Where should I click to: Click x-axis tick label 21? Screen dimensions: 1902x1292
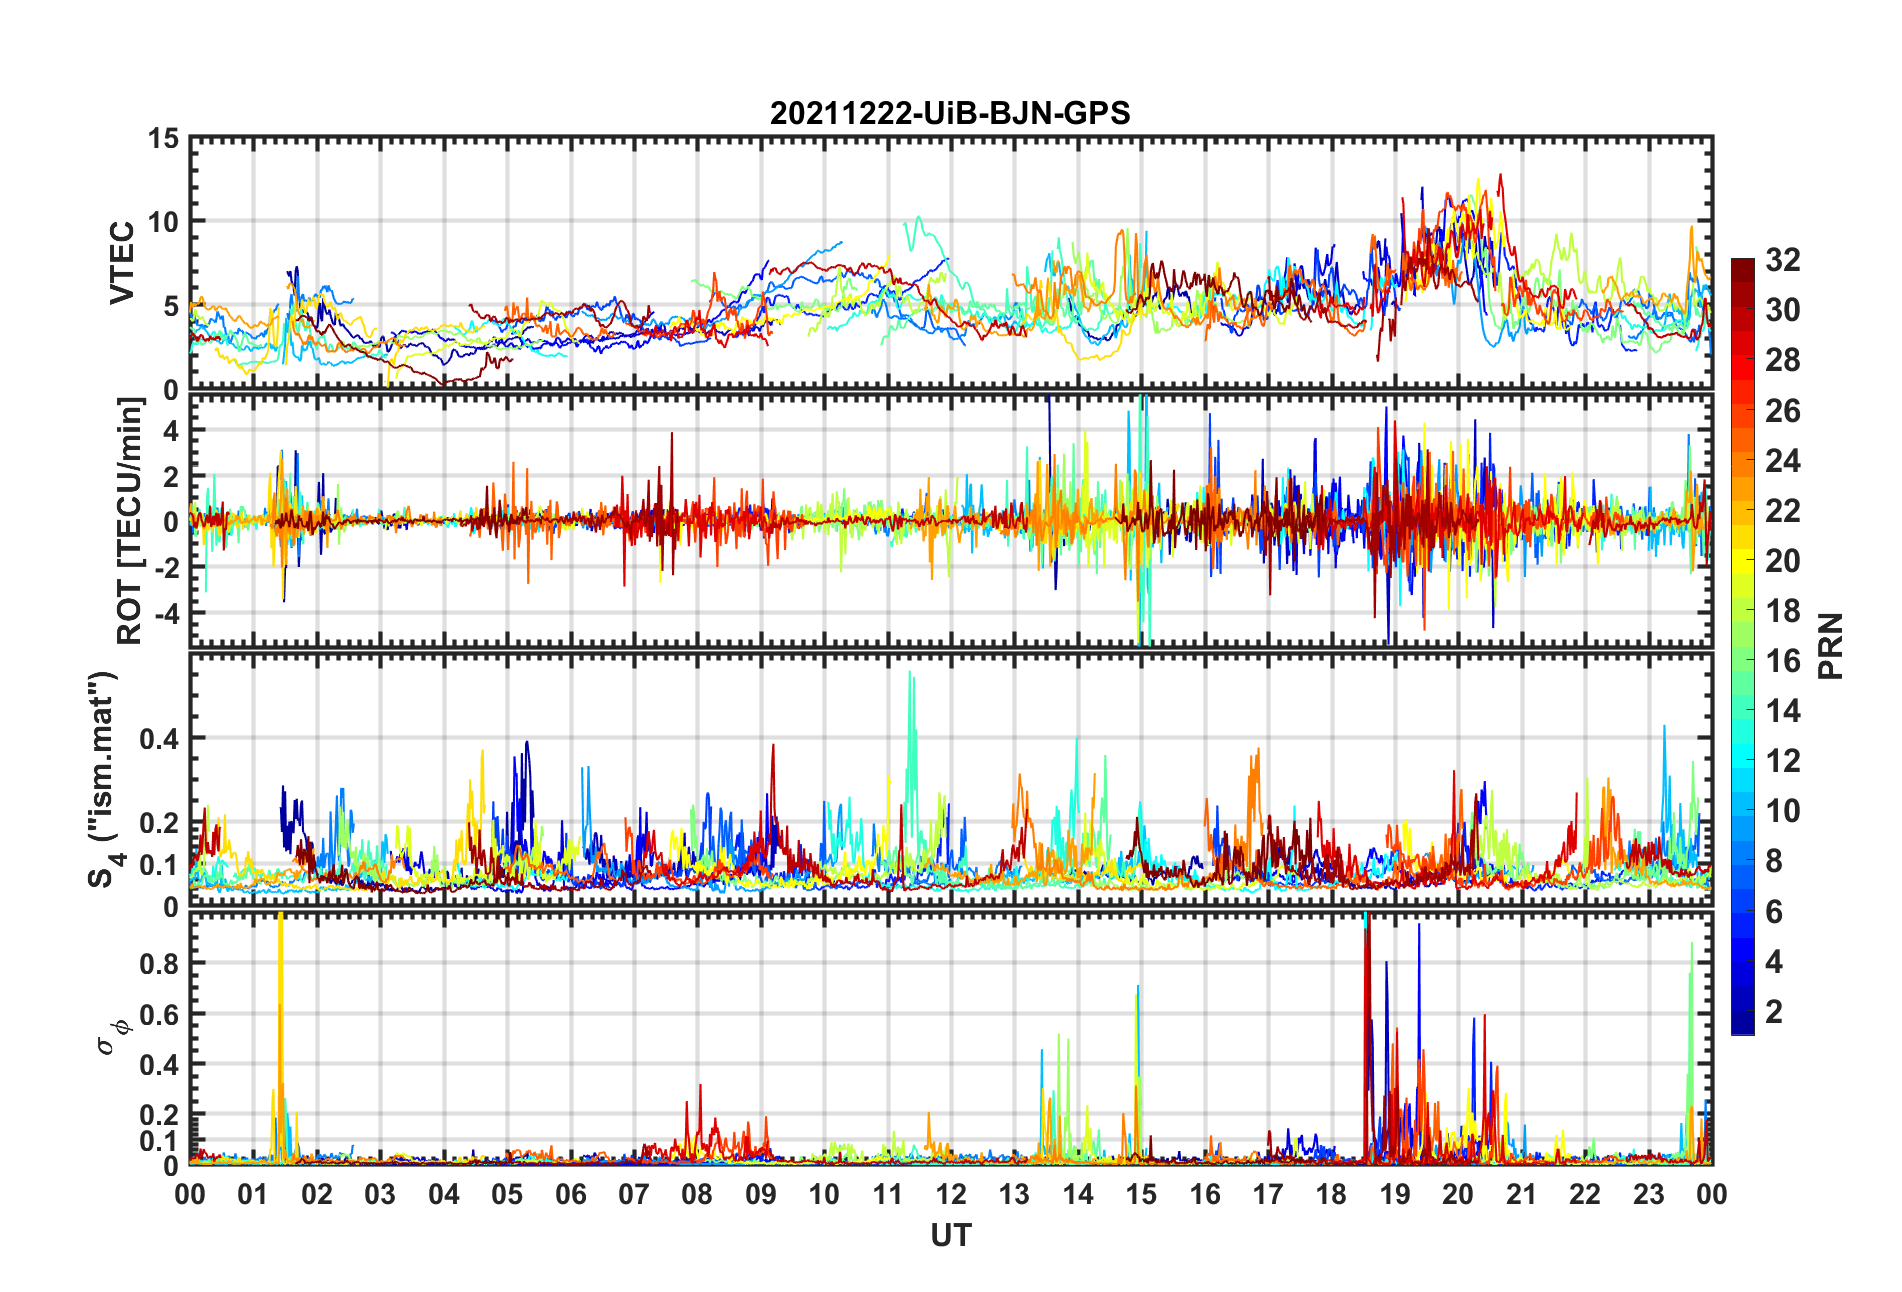tap(1522, 1194)
